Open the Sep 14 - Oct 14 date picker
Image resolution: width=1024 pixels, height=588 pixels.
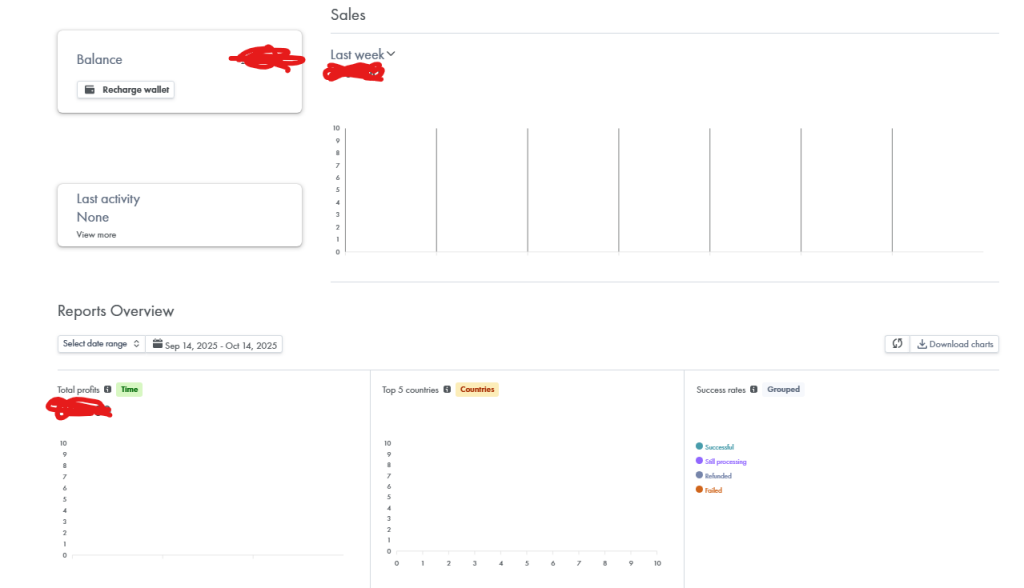pos(215,344)
